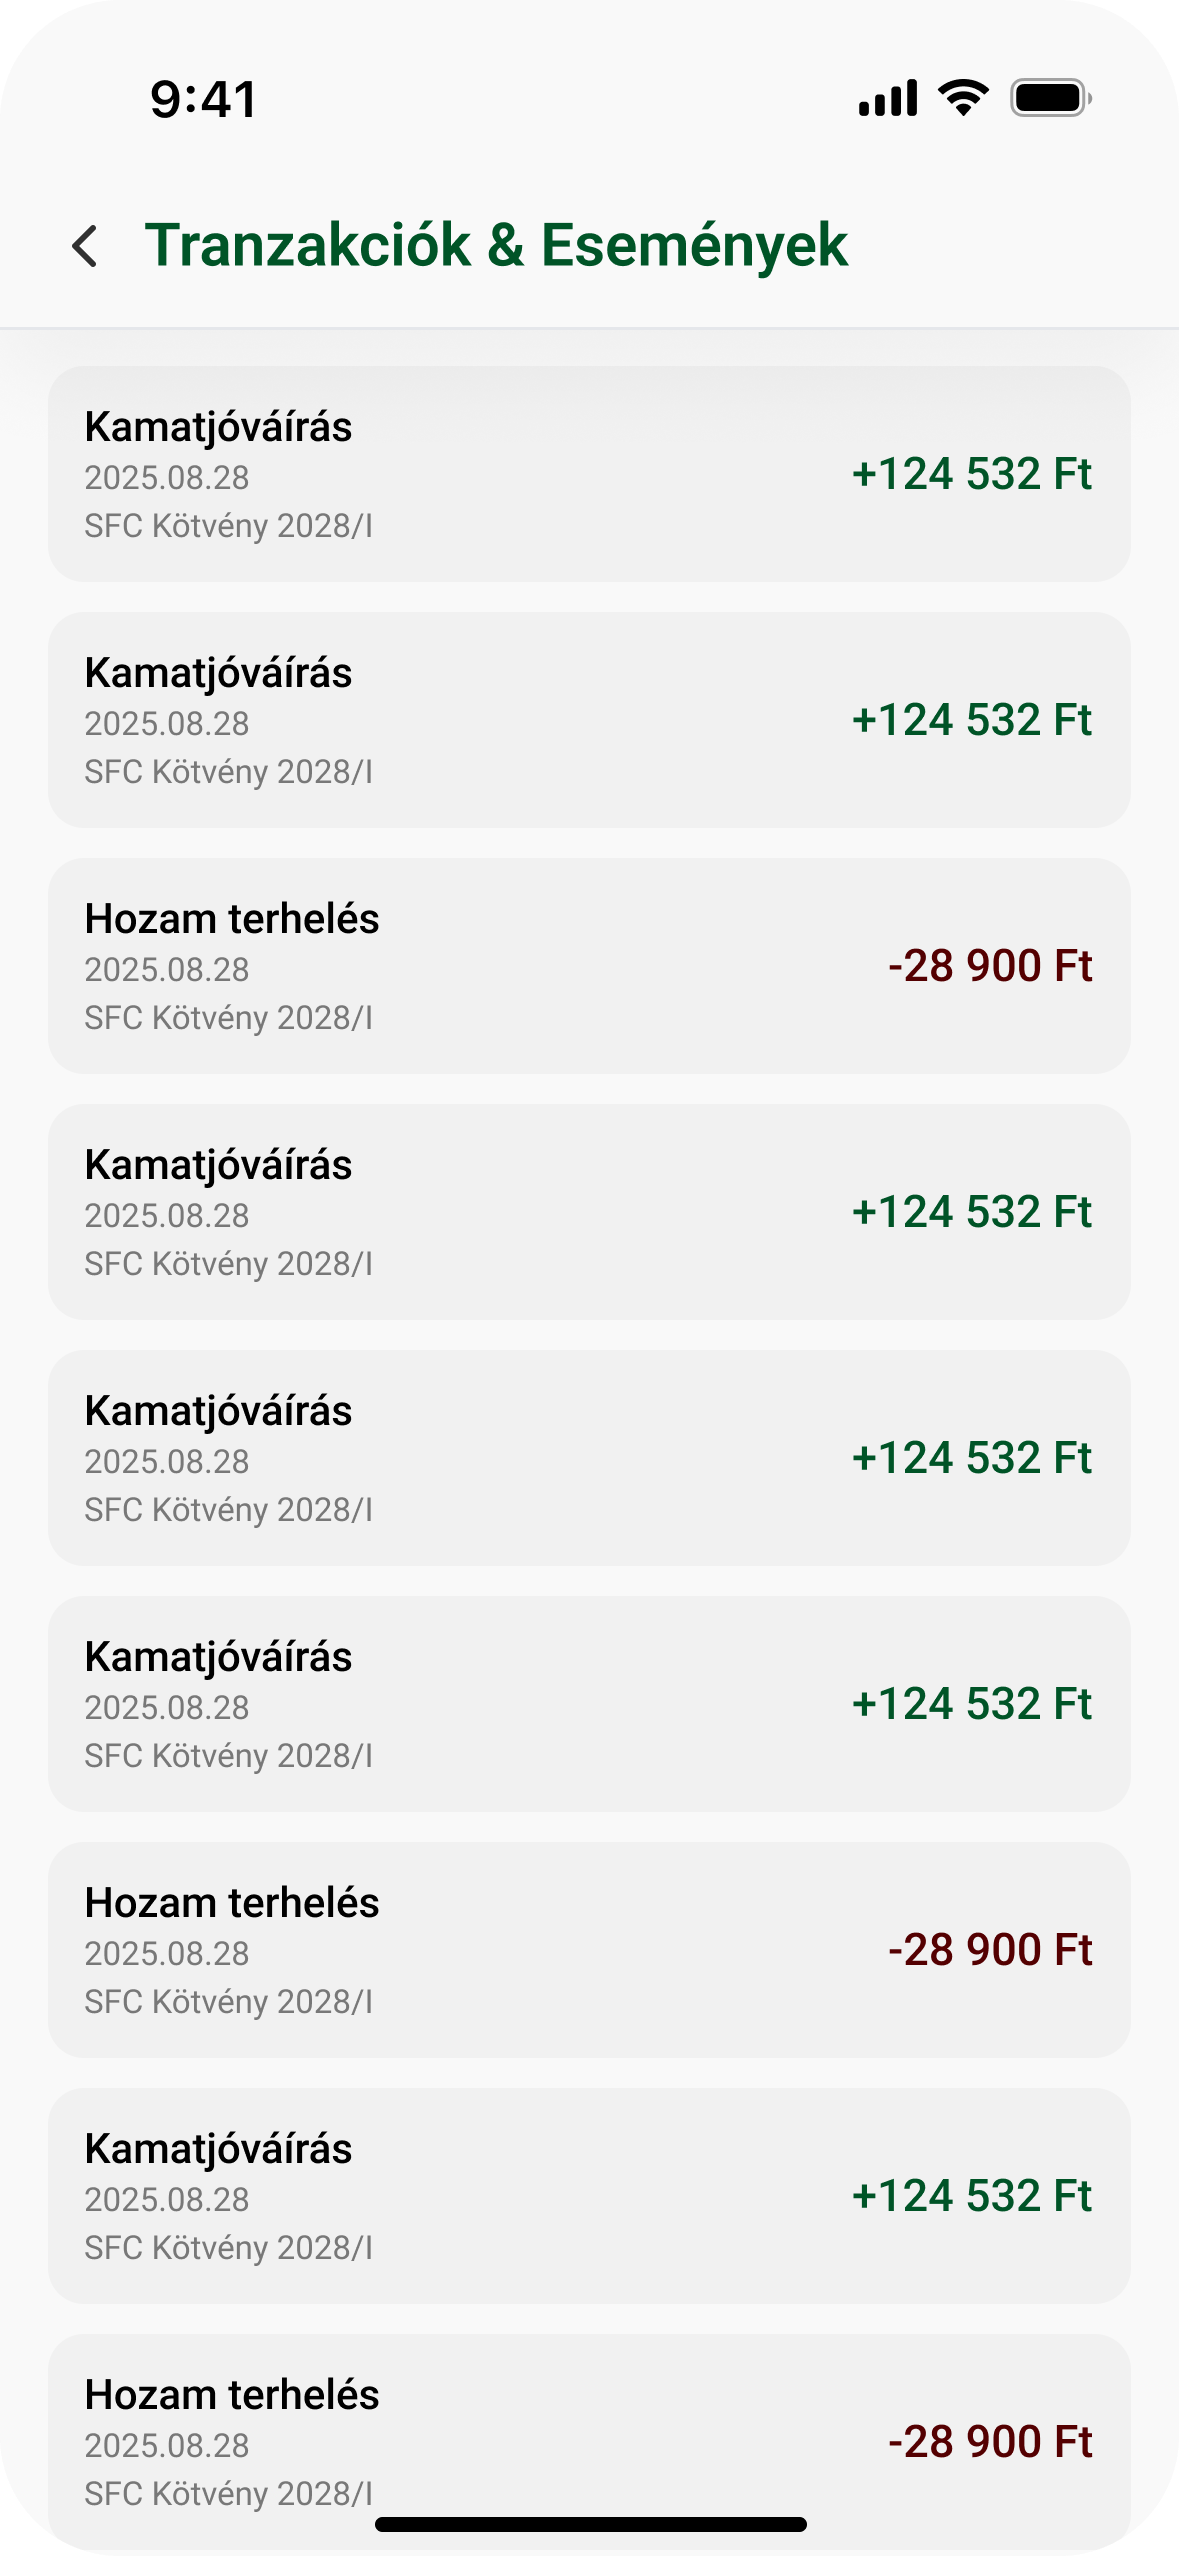Open the second Hozam terhelés transaction

[x=589, y=1950]
